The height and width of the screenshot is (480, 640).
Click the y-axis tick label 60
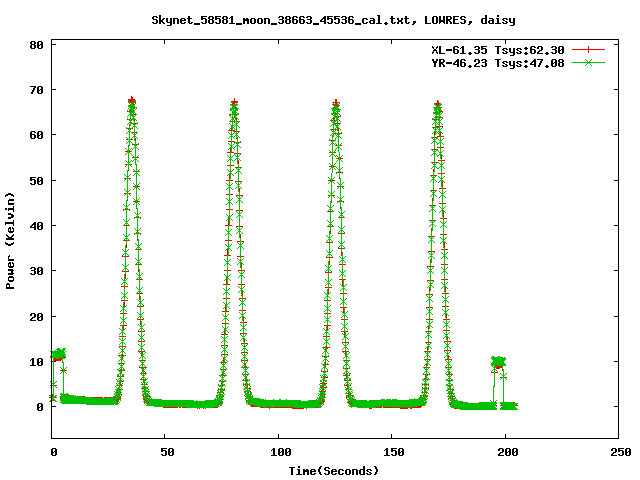36,135
